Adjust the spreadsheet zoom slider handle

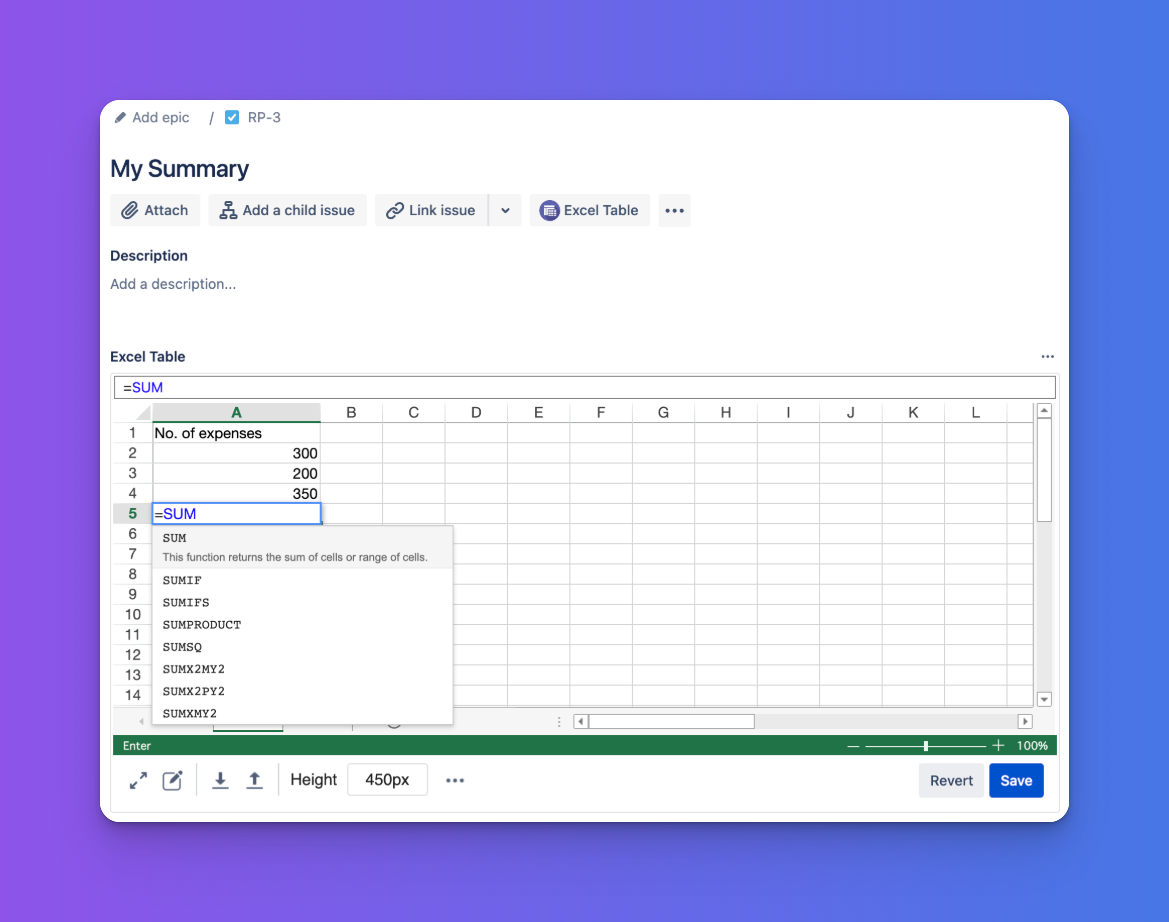point(926,746)
